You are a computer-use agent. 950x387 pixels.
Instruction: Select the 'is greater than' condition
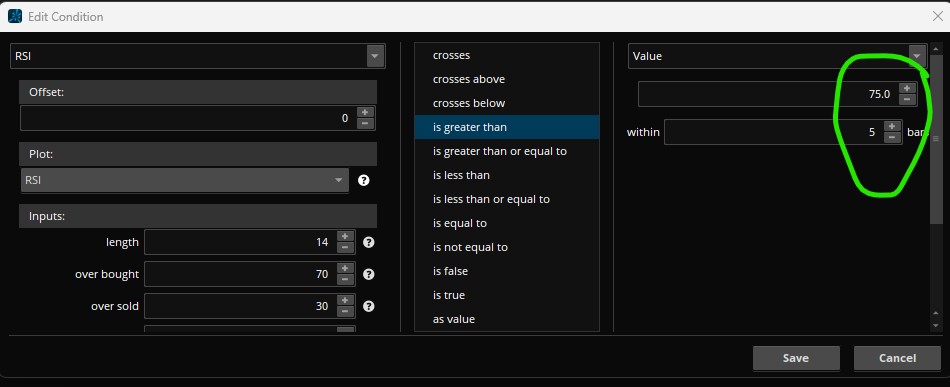pyautogui.click(x=507, y=127)
